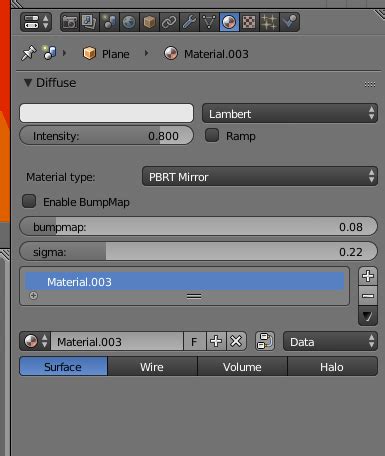The image size is (385, 456).
Task: Open the Texture properties tab
Action: pyautogui.click(x=249, y=22)
